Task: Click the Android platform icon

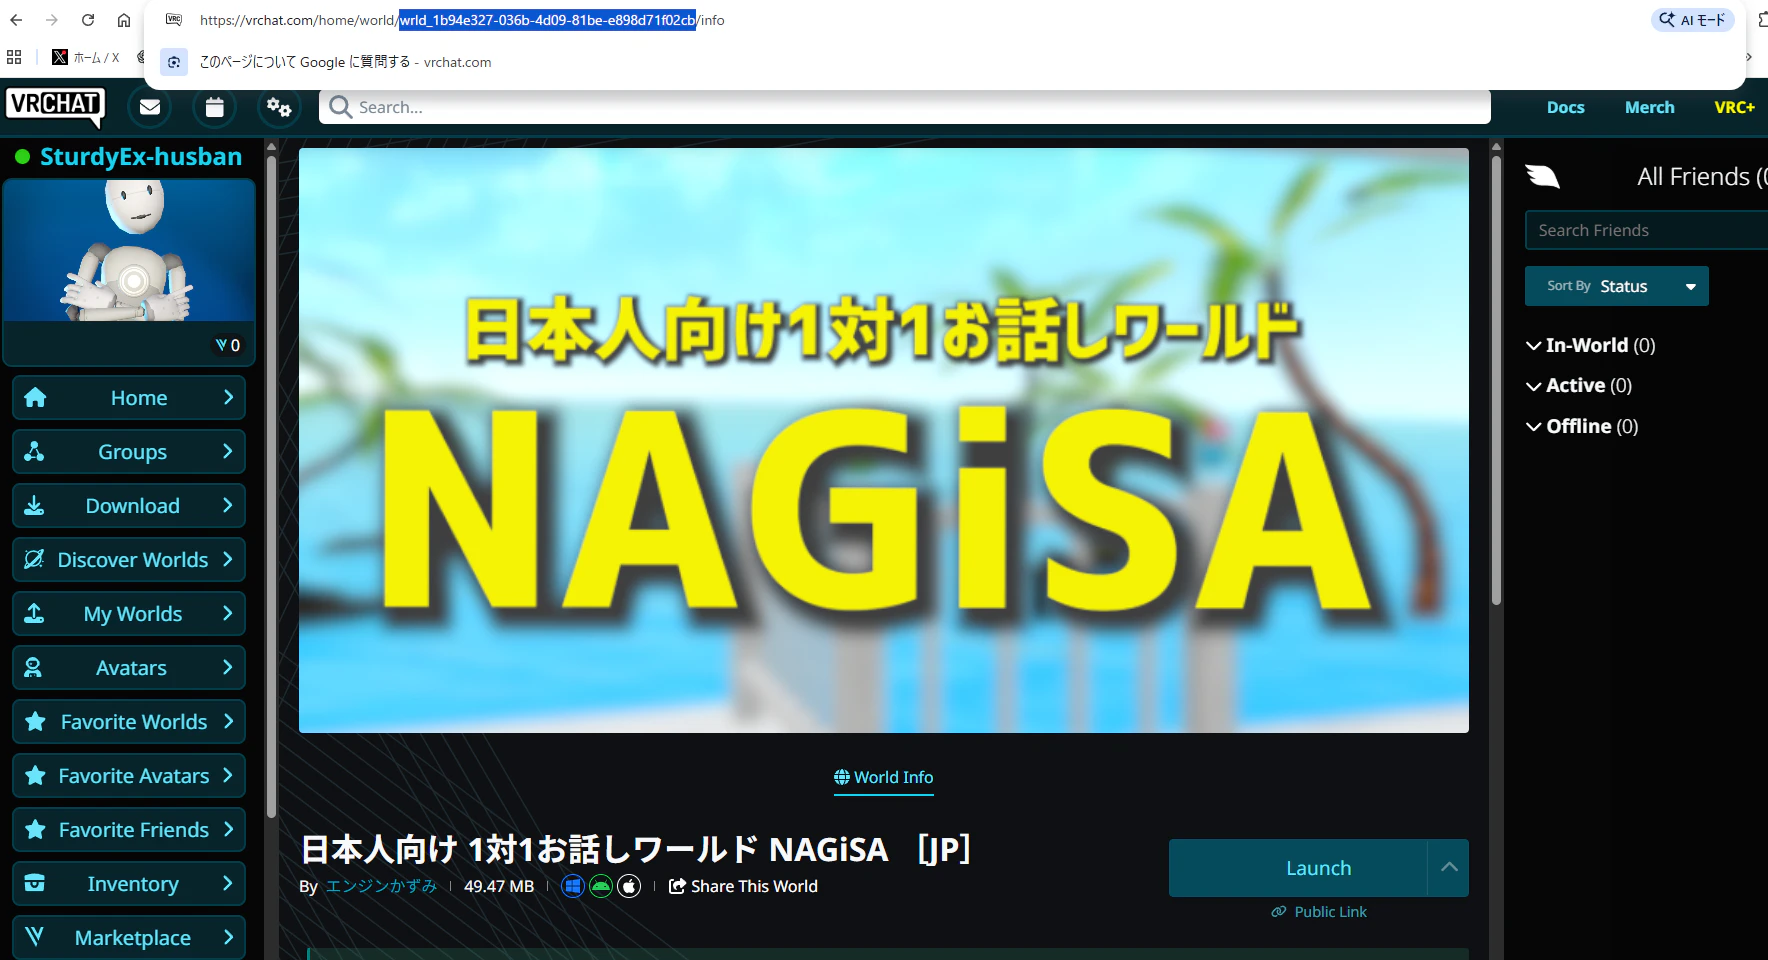Action: coord(601,886)
